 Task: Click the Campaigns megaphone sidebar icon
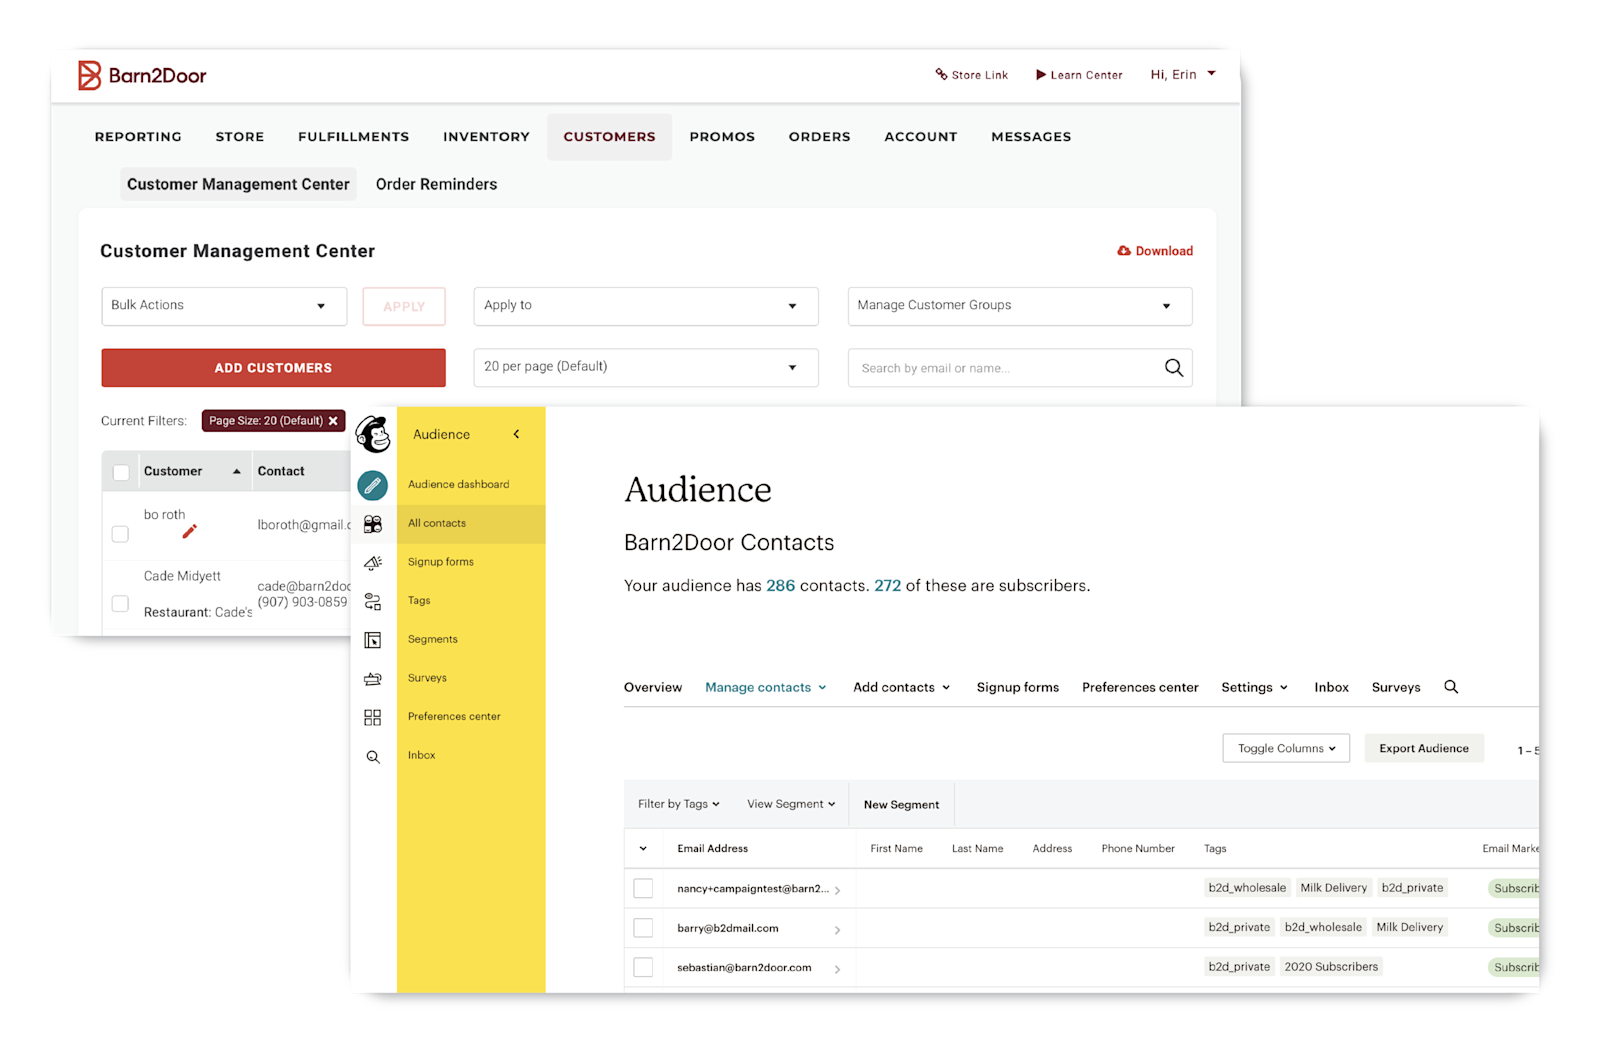pos(373,563)
